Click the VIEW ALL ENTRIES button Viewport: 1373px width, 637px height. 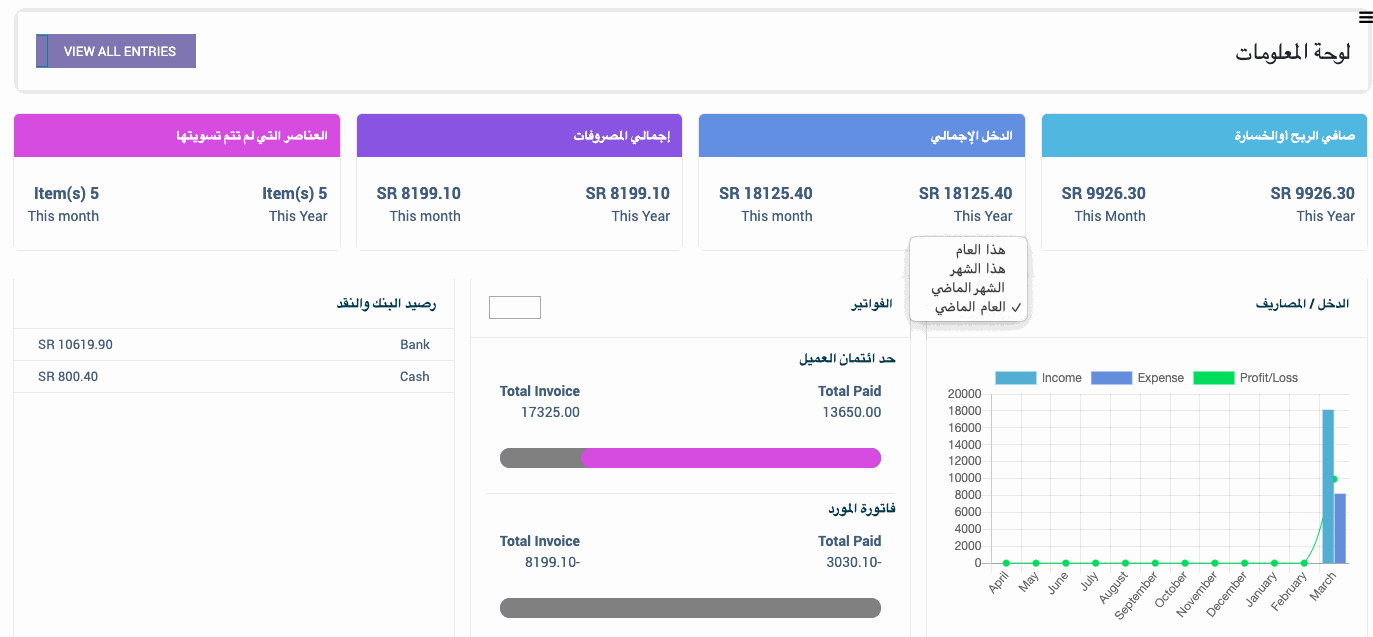pyautogui.click(x=116, y=51)
